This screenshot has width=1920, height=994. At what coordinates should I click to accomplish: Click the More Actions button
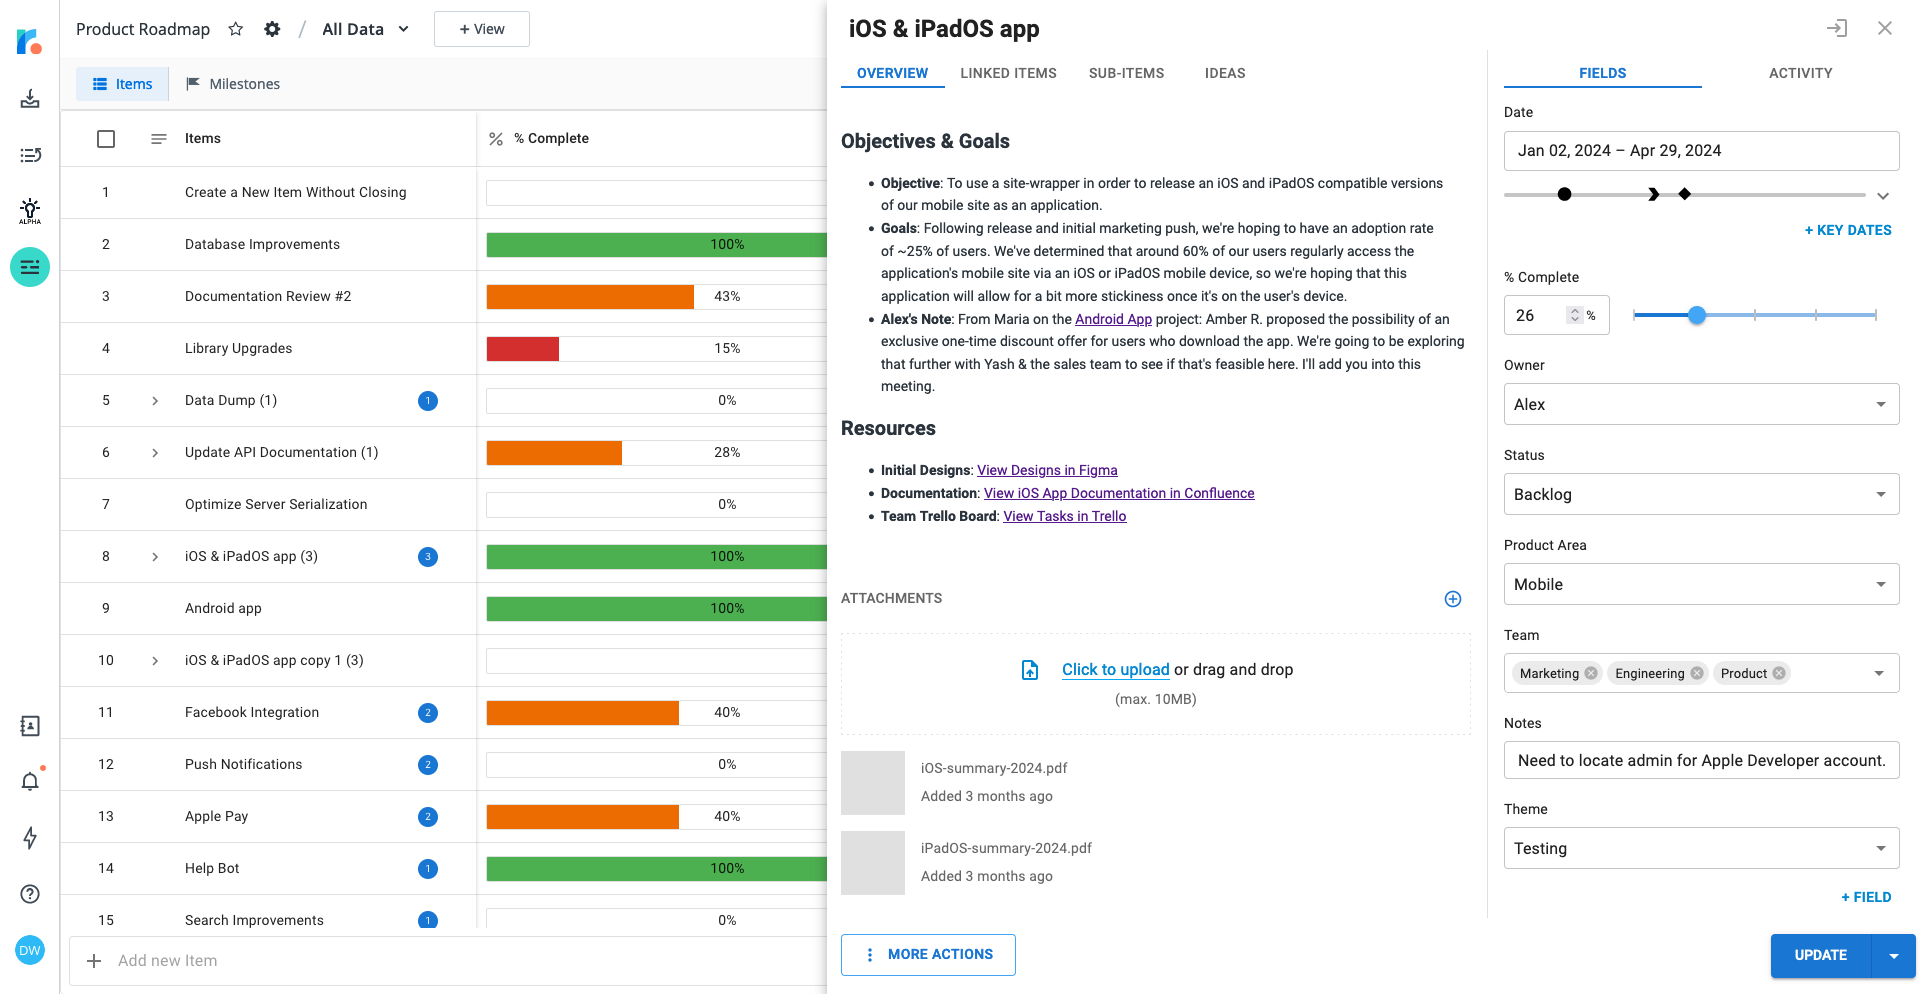tap(928, 954)
